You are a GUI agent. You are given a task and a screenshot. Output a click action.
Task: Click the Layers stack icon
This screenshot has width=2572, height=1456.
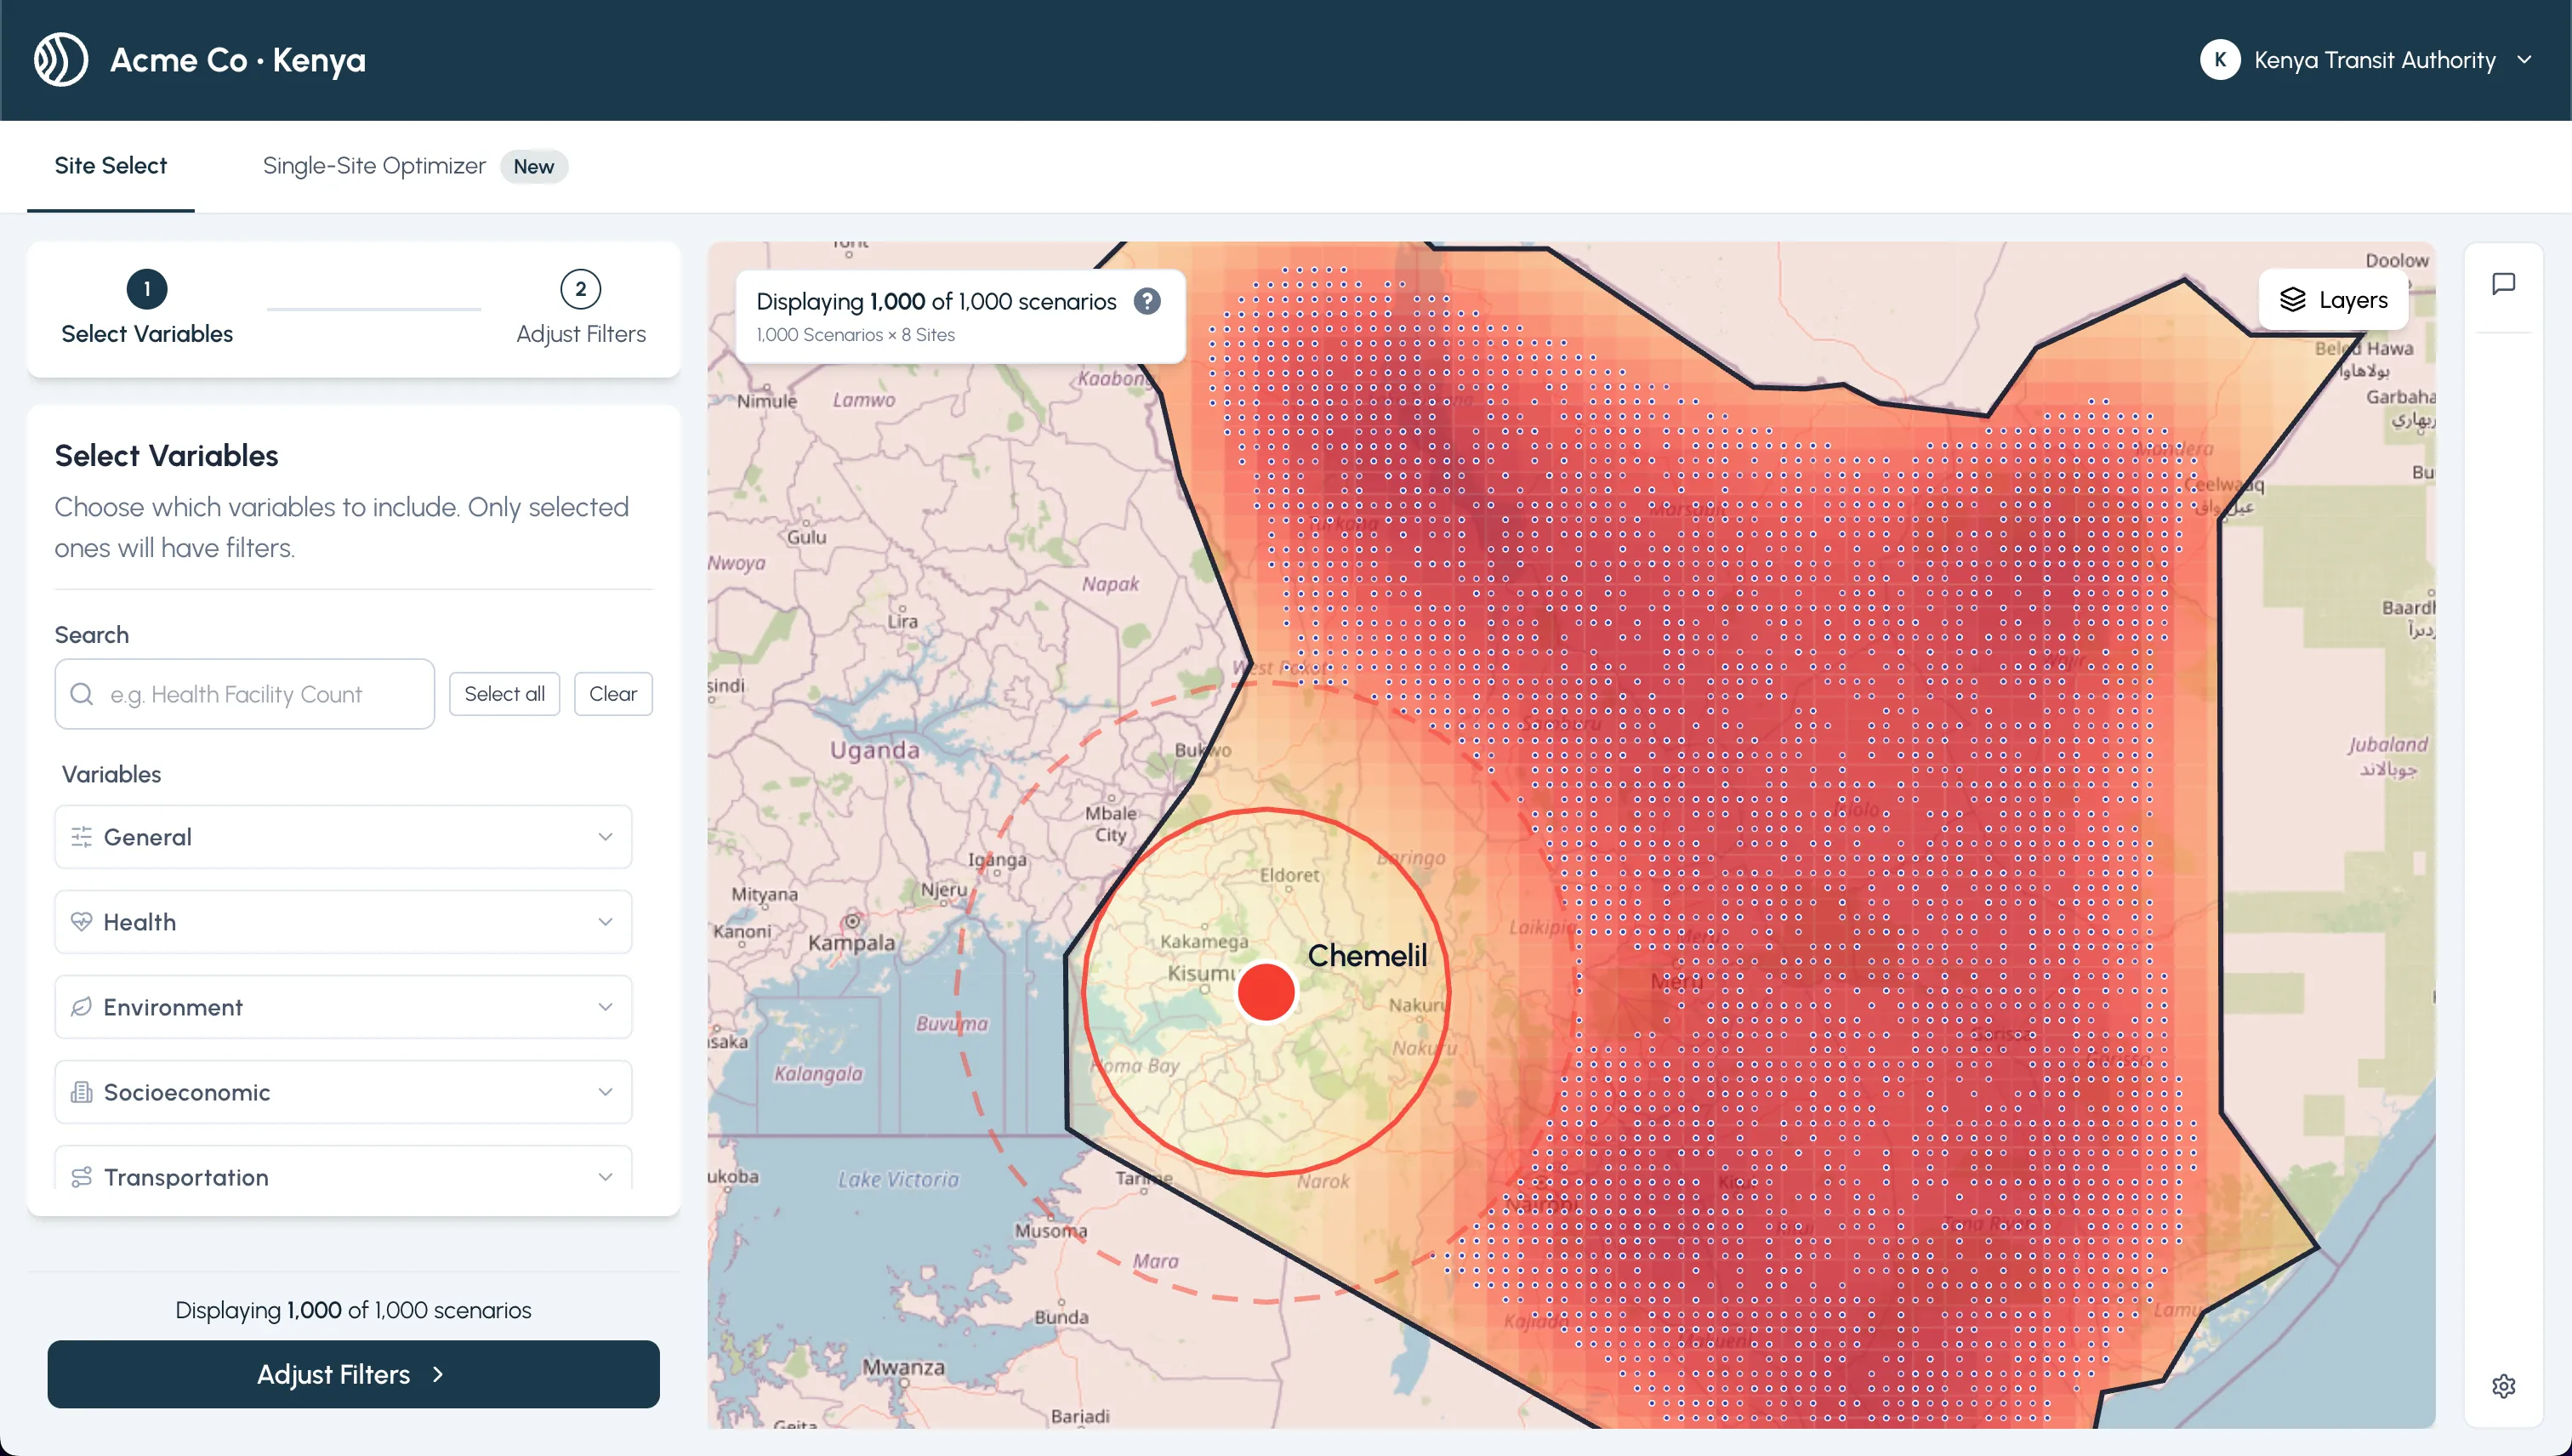point(2292,300)
